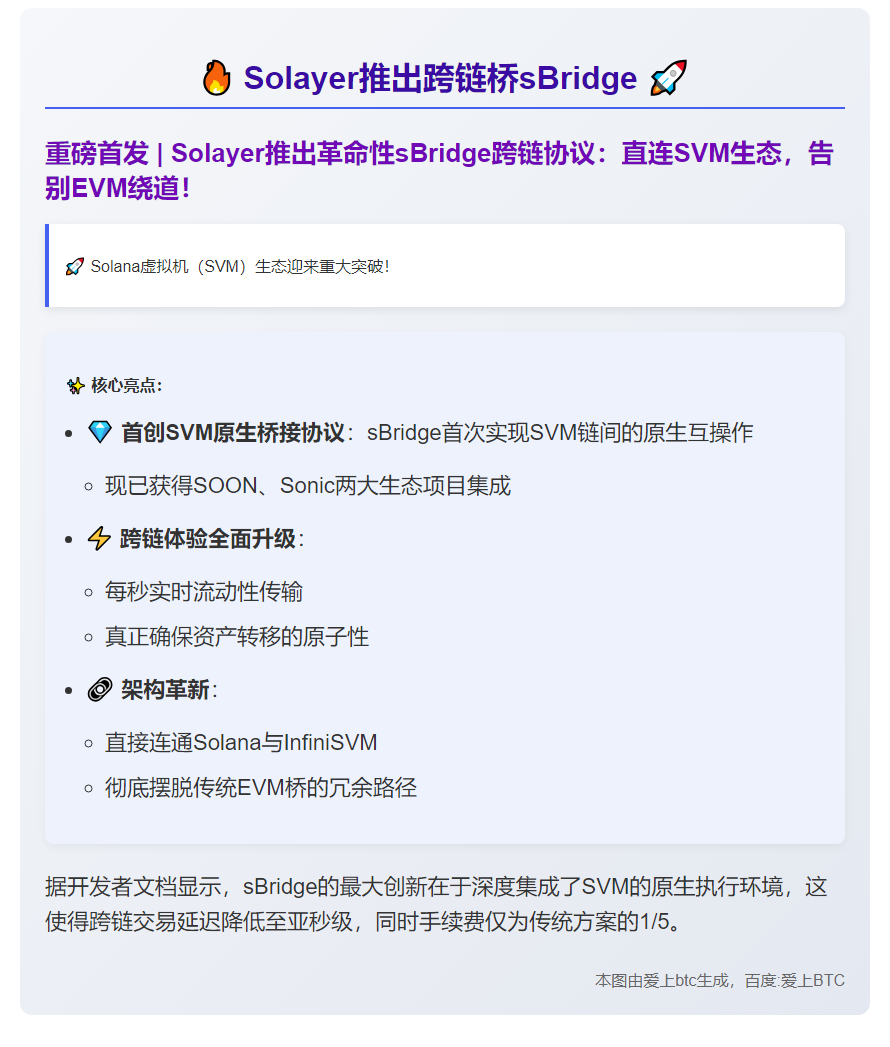
Task: Select the diamond icon before 首创SVM原生桥接协议
Action: (101, 430)
